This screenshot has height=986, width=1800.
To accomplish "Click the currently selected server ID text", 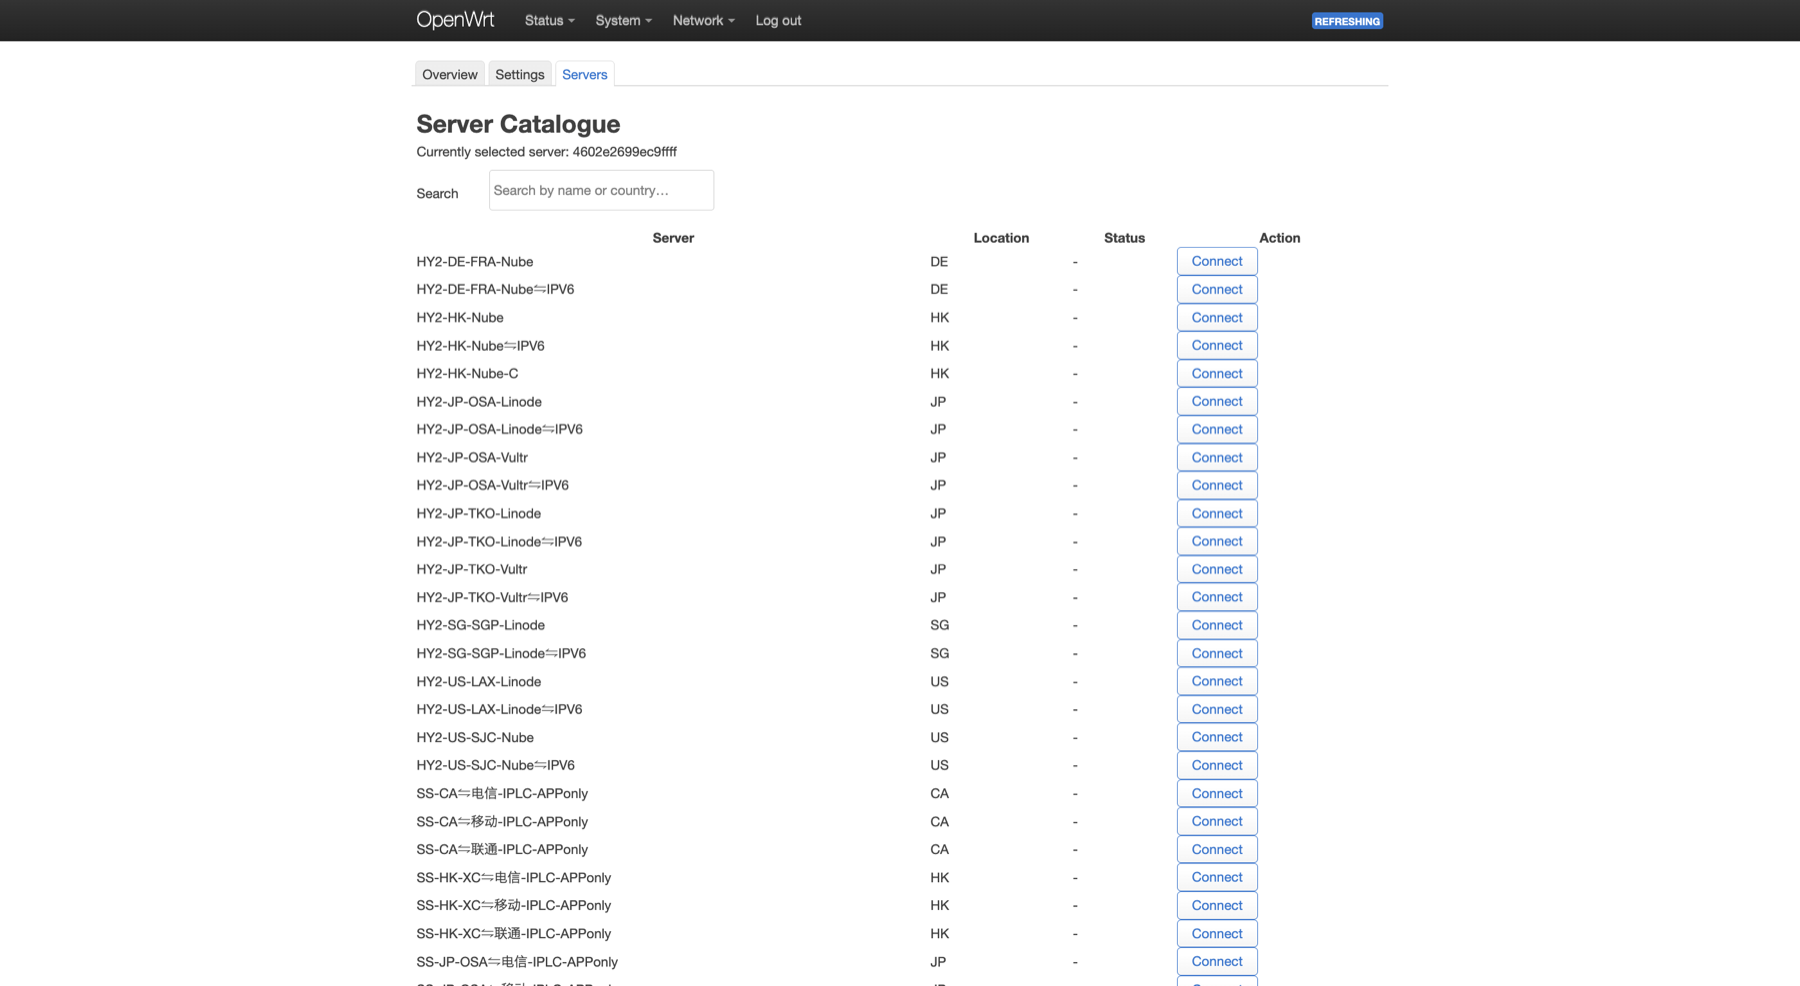I will click(624, 152).
